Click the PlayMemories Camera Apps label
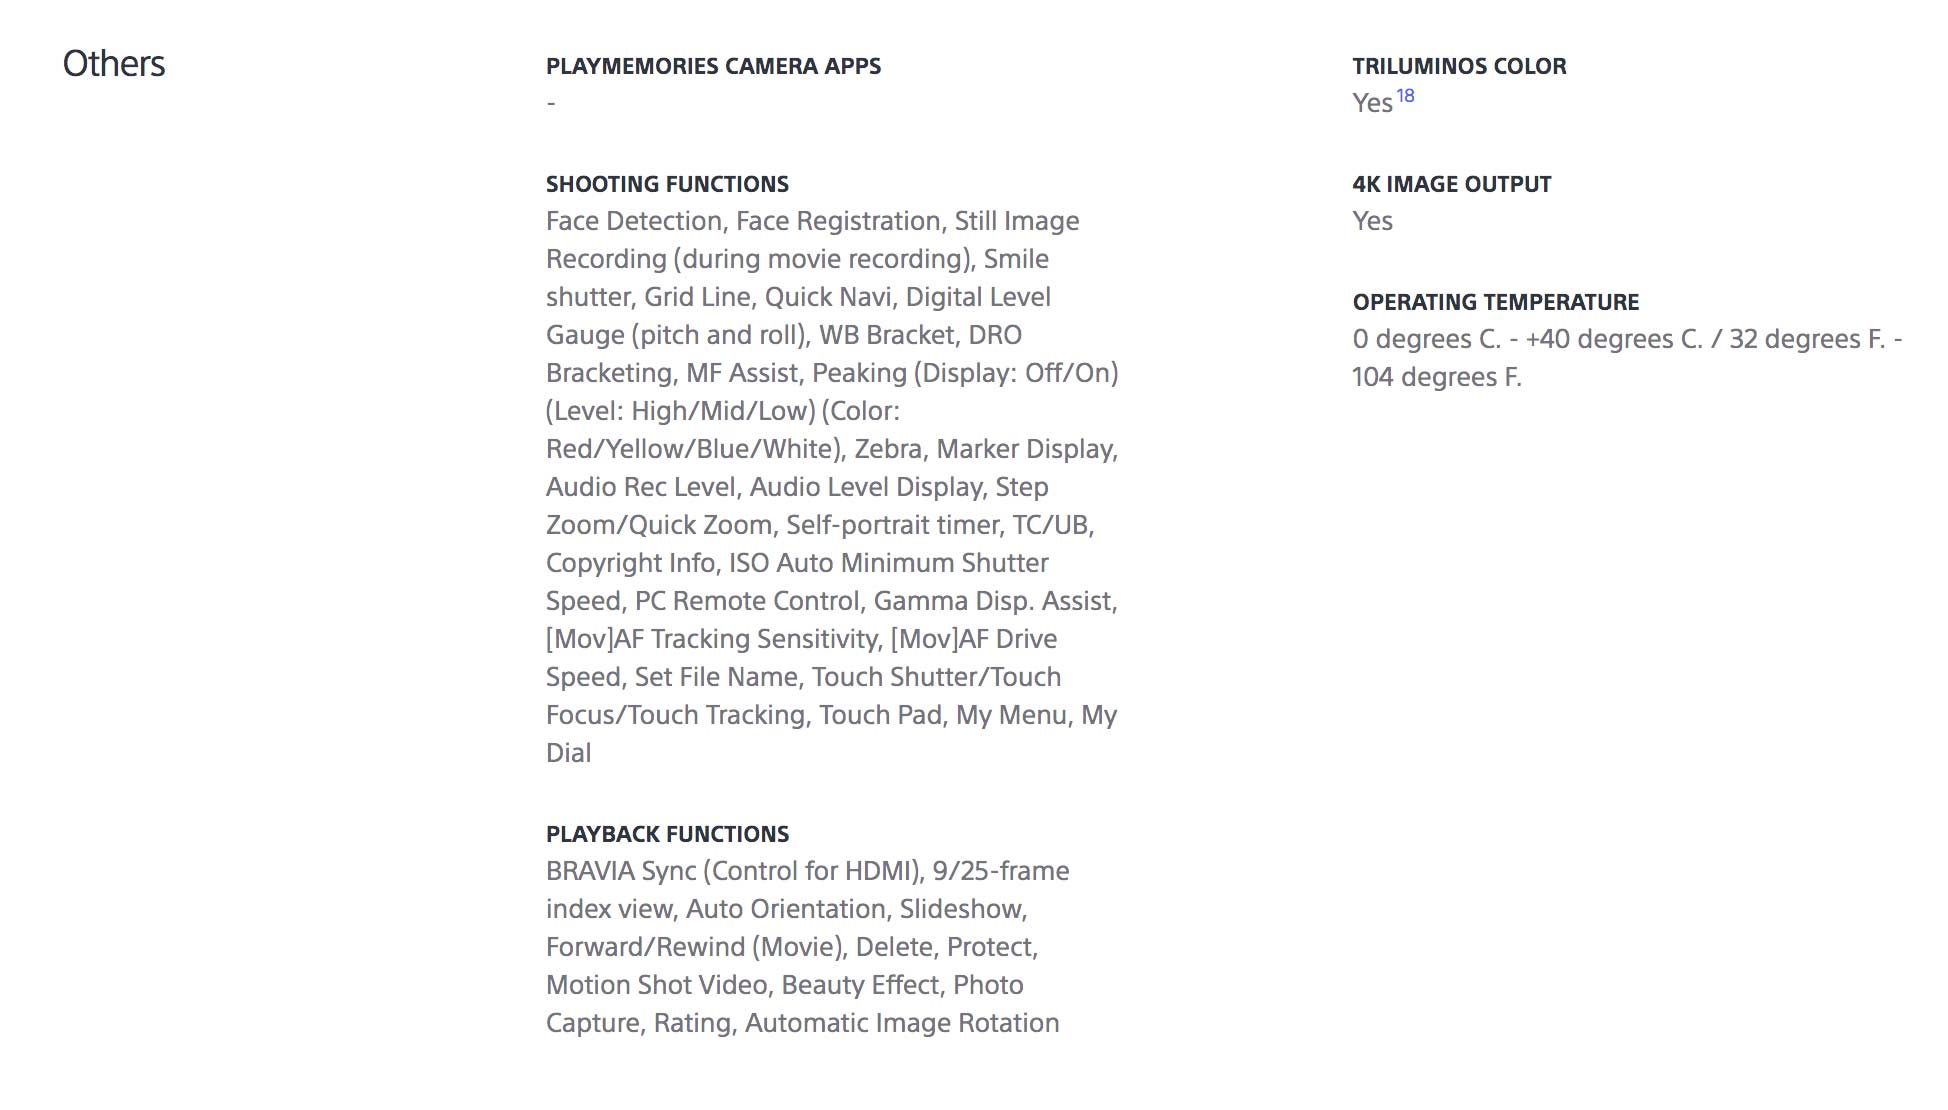1948x1110 pixels. (713, 66)
